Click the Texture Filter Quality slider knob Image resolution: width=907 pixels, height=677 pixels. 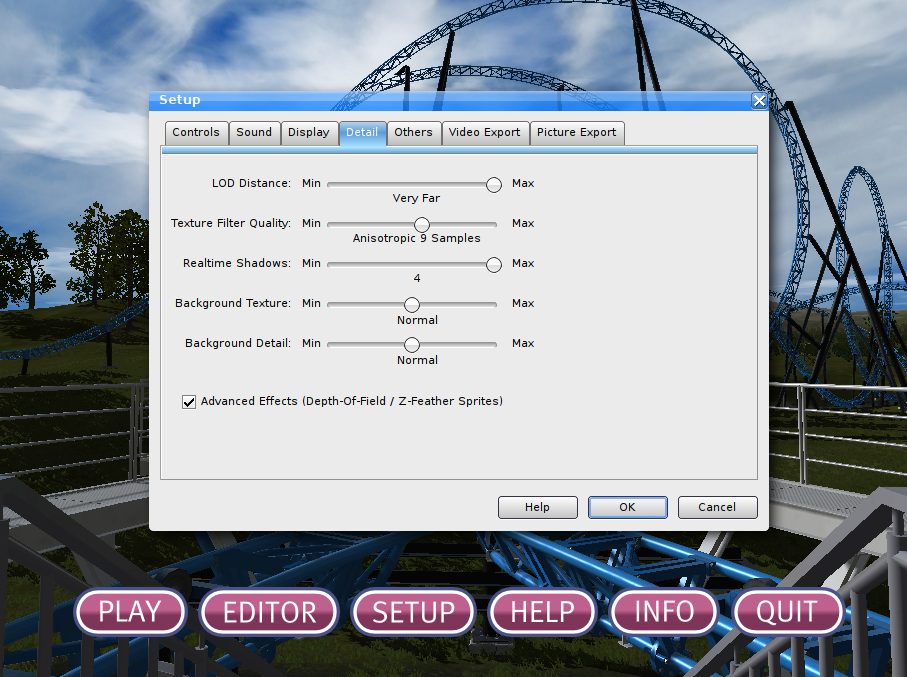(x=422, y=224)
